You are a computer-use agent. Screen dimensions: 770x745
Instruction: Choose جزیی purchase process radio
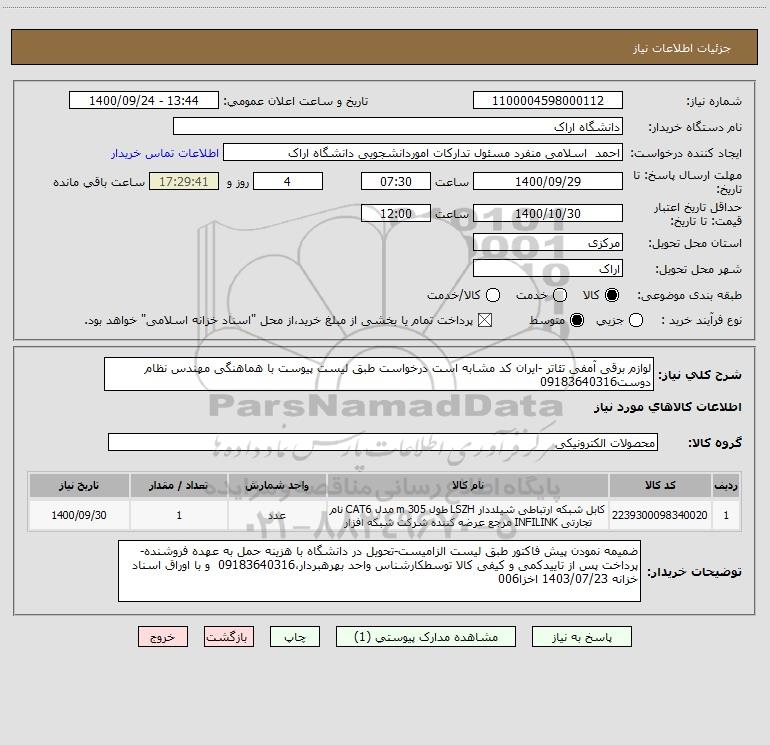point(635,320)
